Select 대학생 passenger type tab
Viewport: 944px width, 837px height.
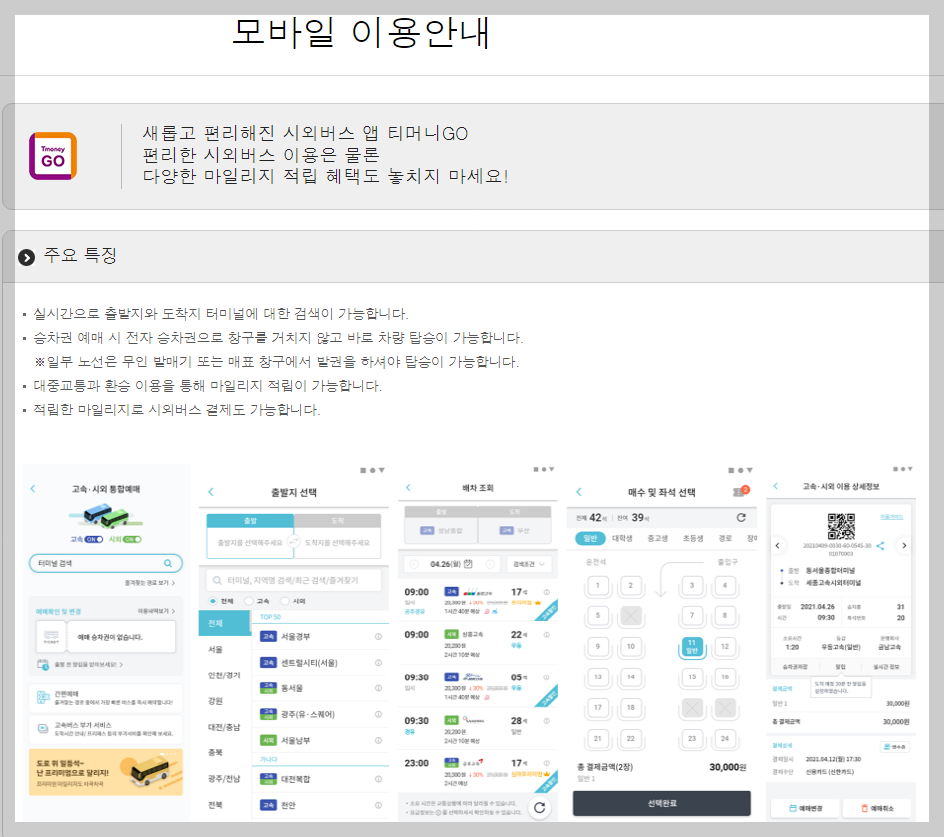pos(622,538)
